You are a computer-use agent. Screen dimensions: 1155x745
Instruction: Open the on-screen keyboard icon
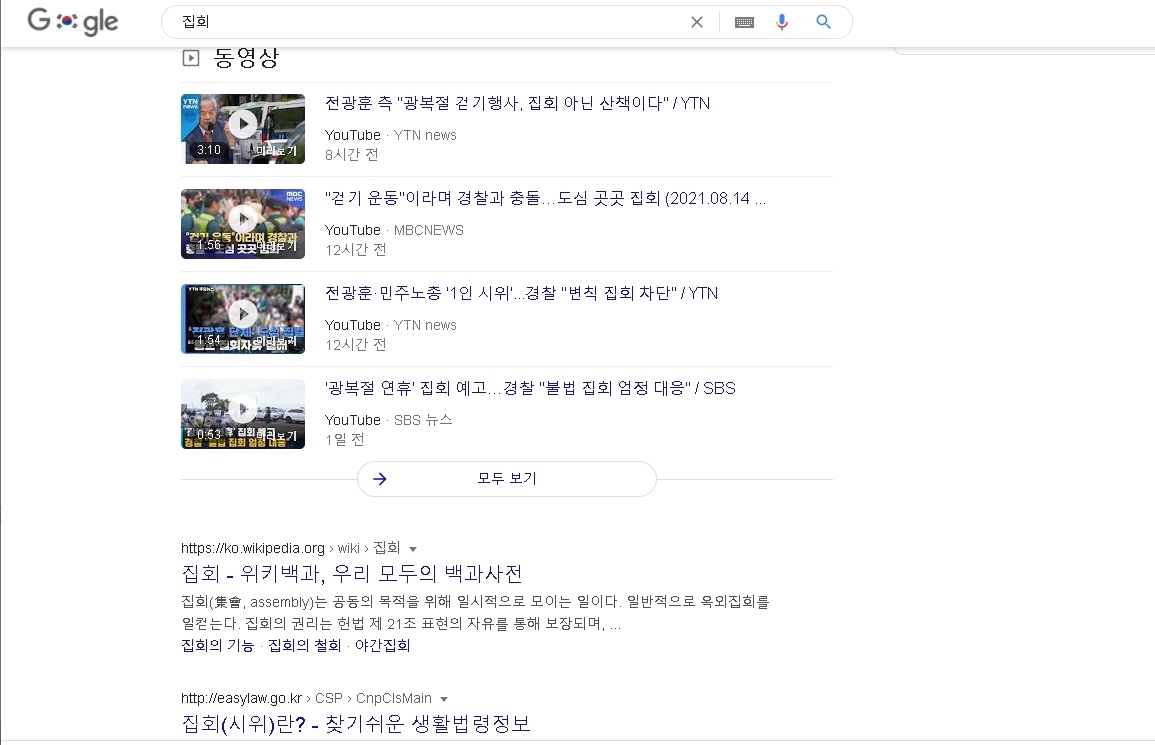point(745,22)
